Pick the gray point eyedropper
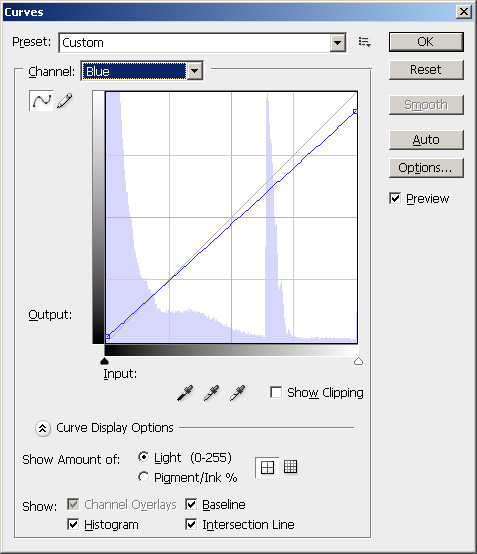 point(211,393)
